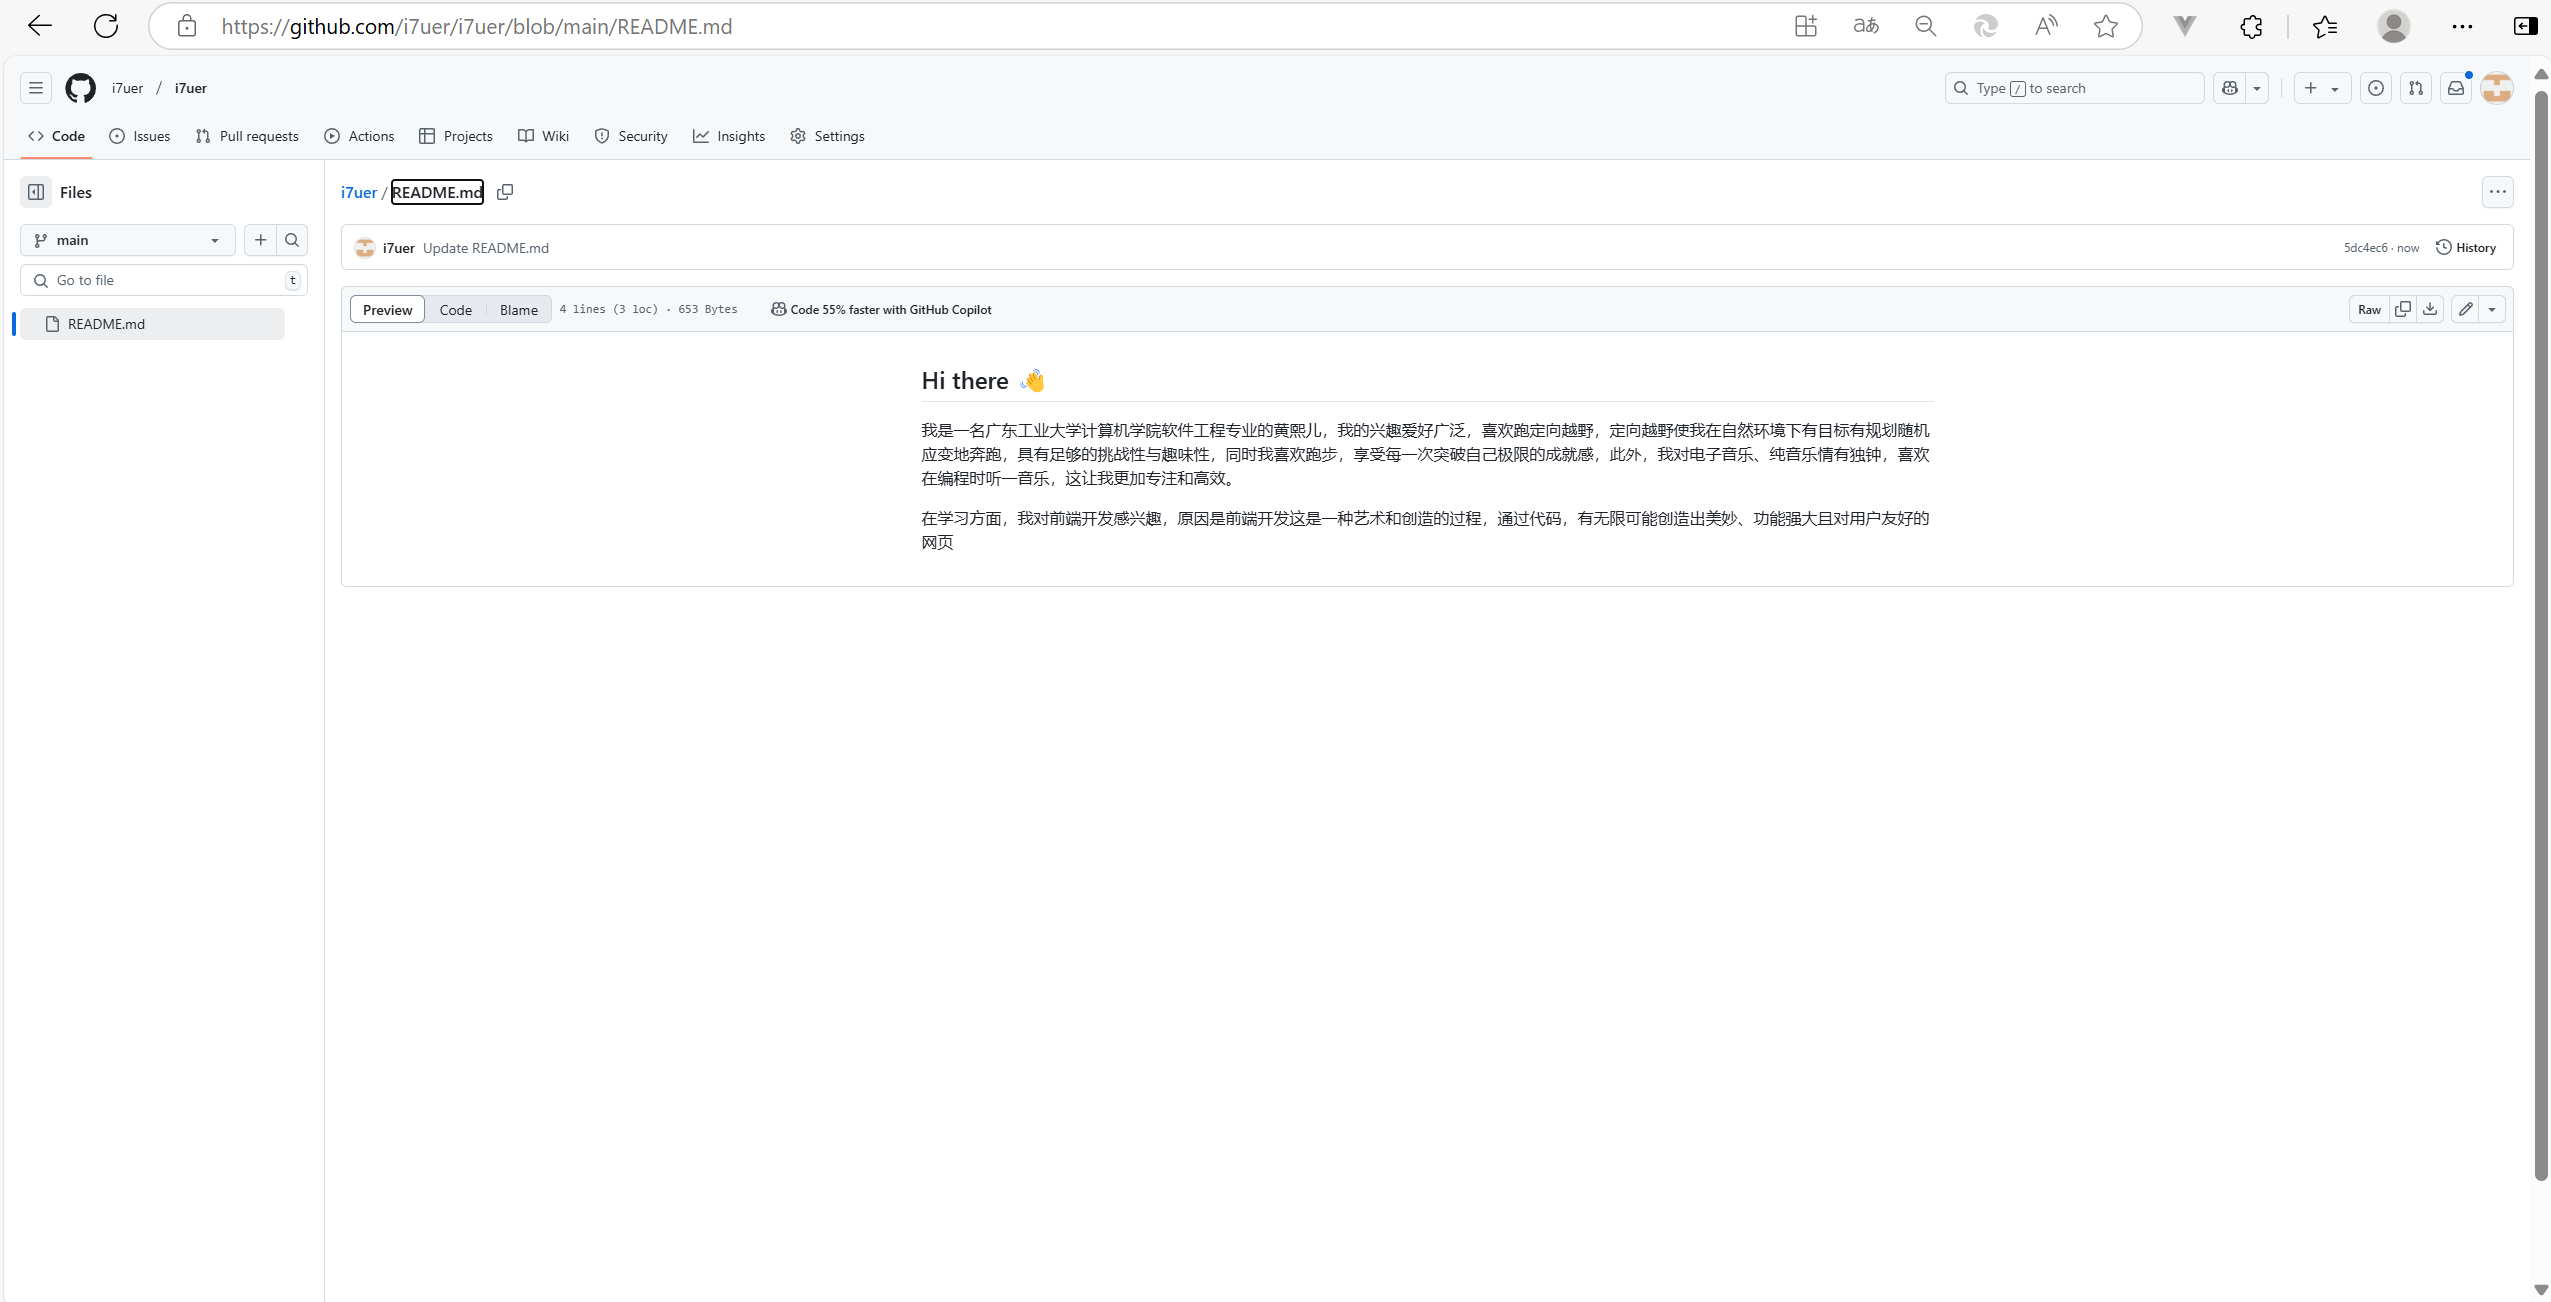The width and height of the screenshot is (2551, 1302).
Task: Click the page vertical scrollbar
Action: coord(2540,630)
